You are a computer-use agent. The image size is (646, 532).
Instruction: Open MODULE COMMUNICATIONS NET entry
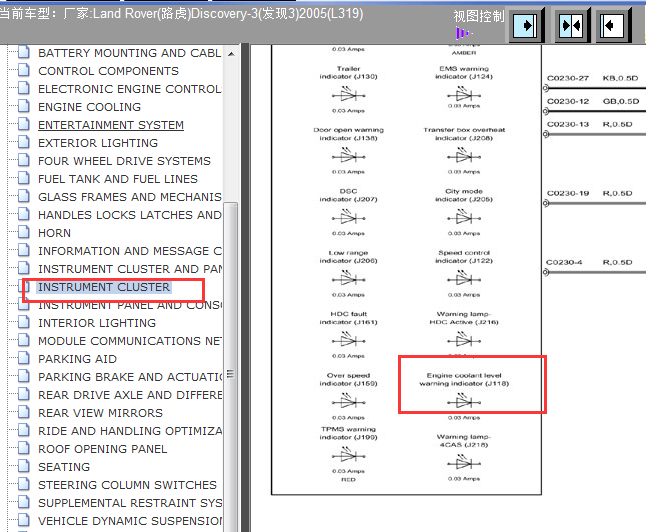tap(130, 341)
